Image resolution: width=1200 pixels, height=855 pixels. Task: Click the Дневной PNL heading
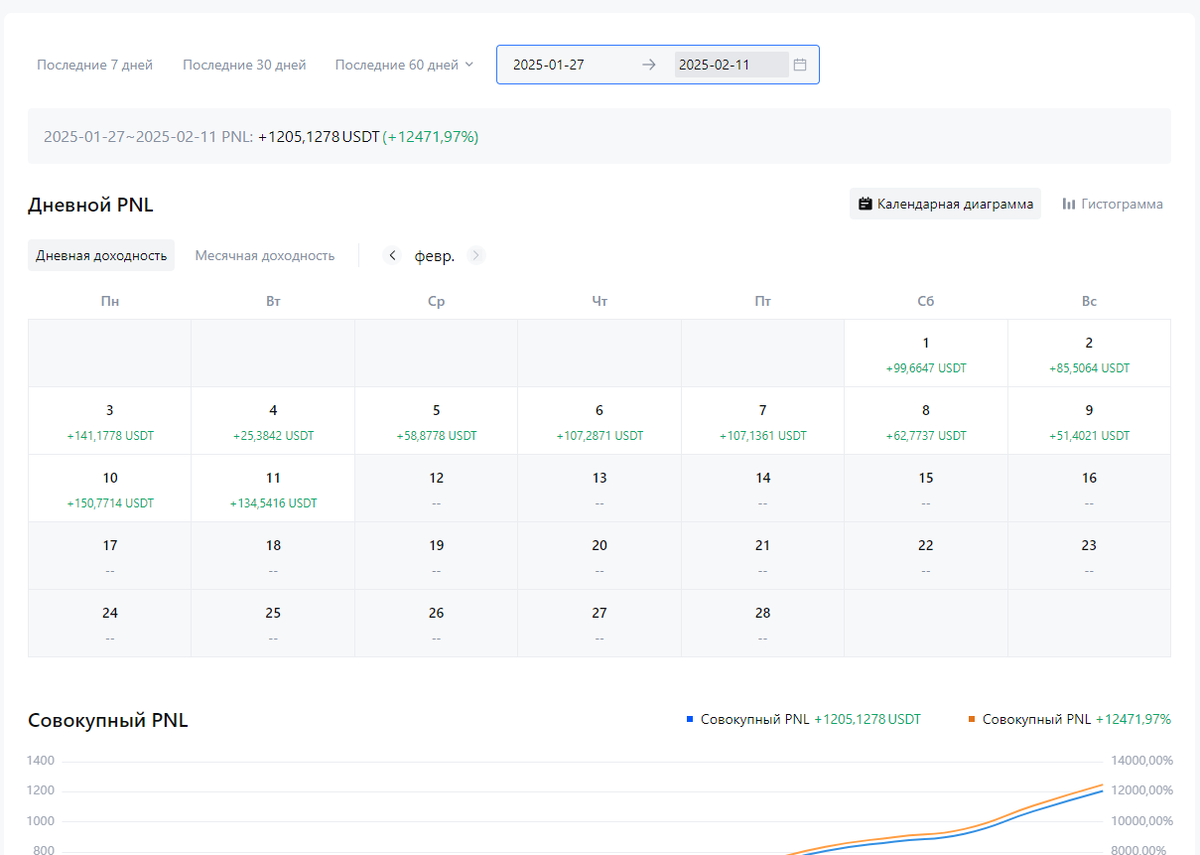coord(90,205)
